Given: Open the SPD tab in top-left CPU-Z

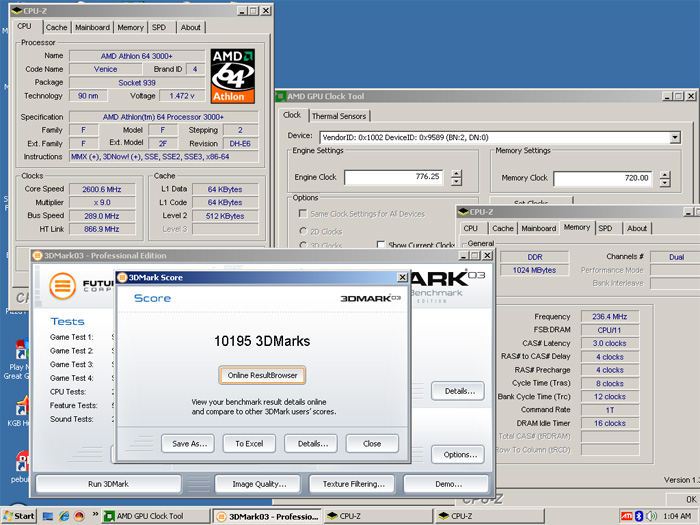Looking at the screenshot, I should coord(159,27).
